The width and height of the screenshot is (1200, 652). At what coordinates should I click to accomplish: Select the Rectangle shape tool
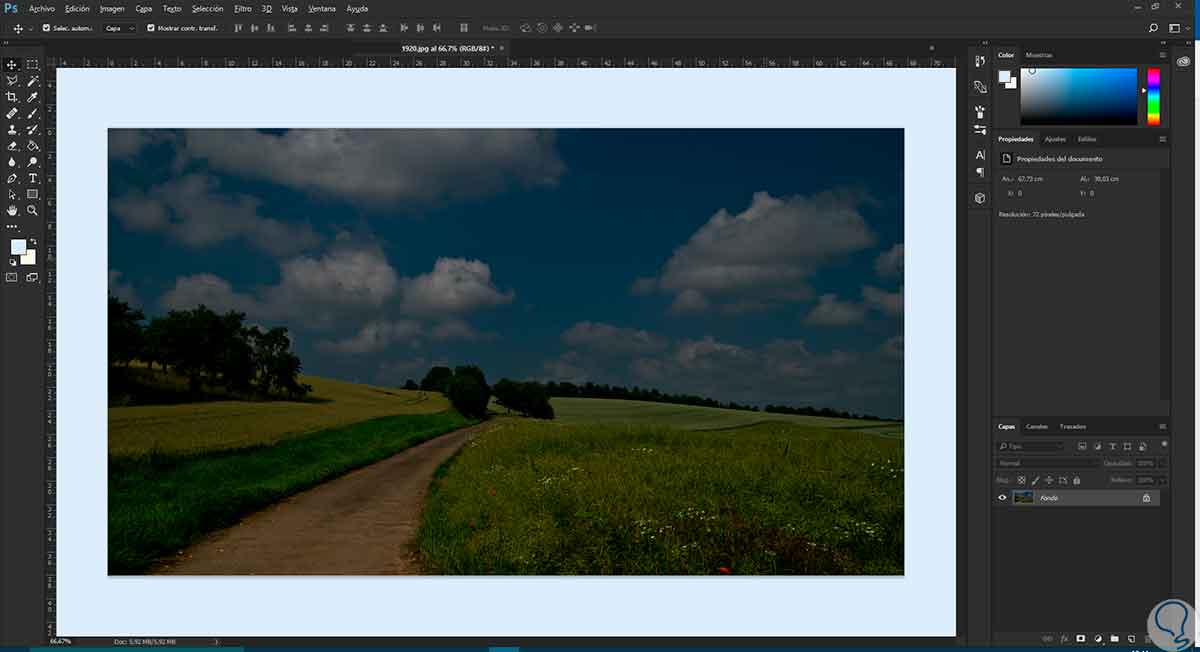33,194
